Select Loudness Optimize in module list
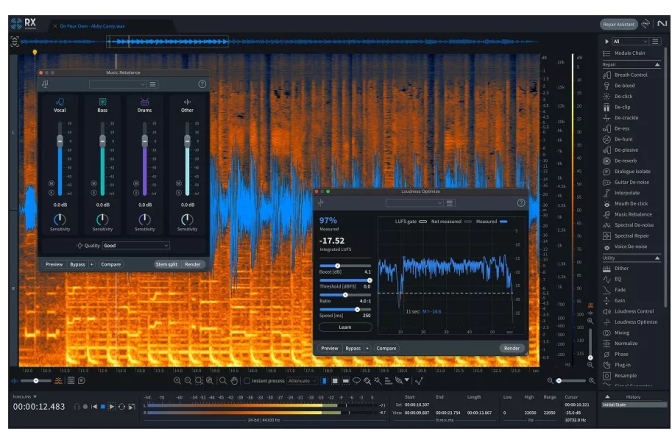 630,322
